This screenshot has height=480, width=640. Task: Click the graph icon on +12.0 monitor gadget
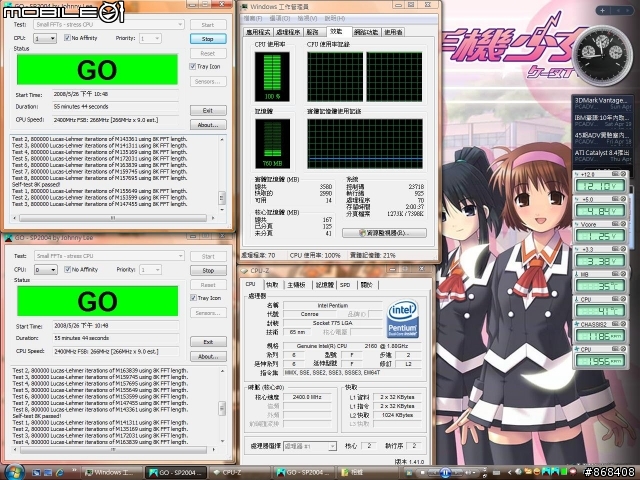[615, 174]
